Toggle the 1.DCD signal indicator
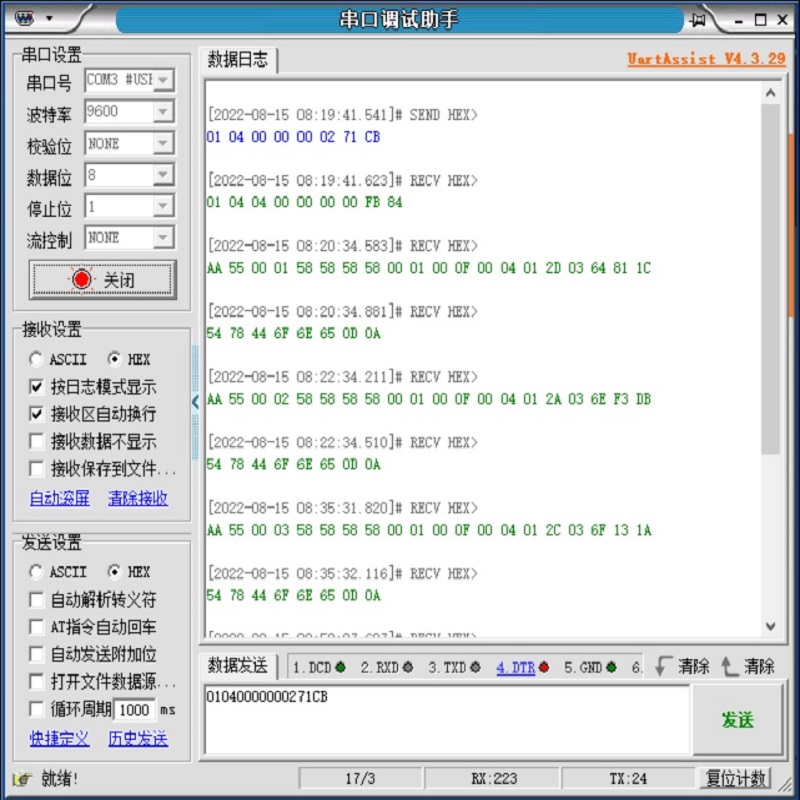 pyautogui.click(x=341, y=667)
